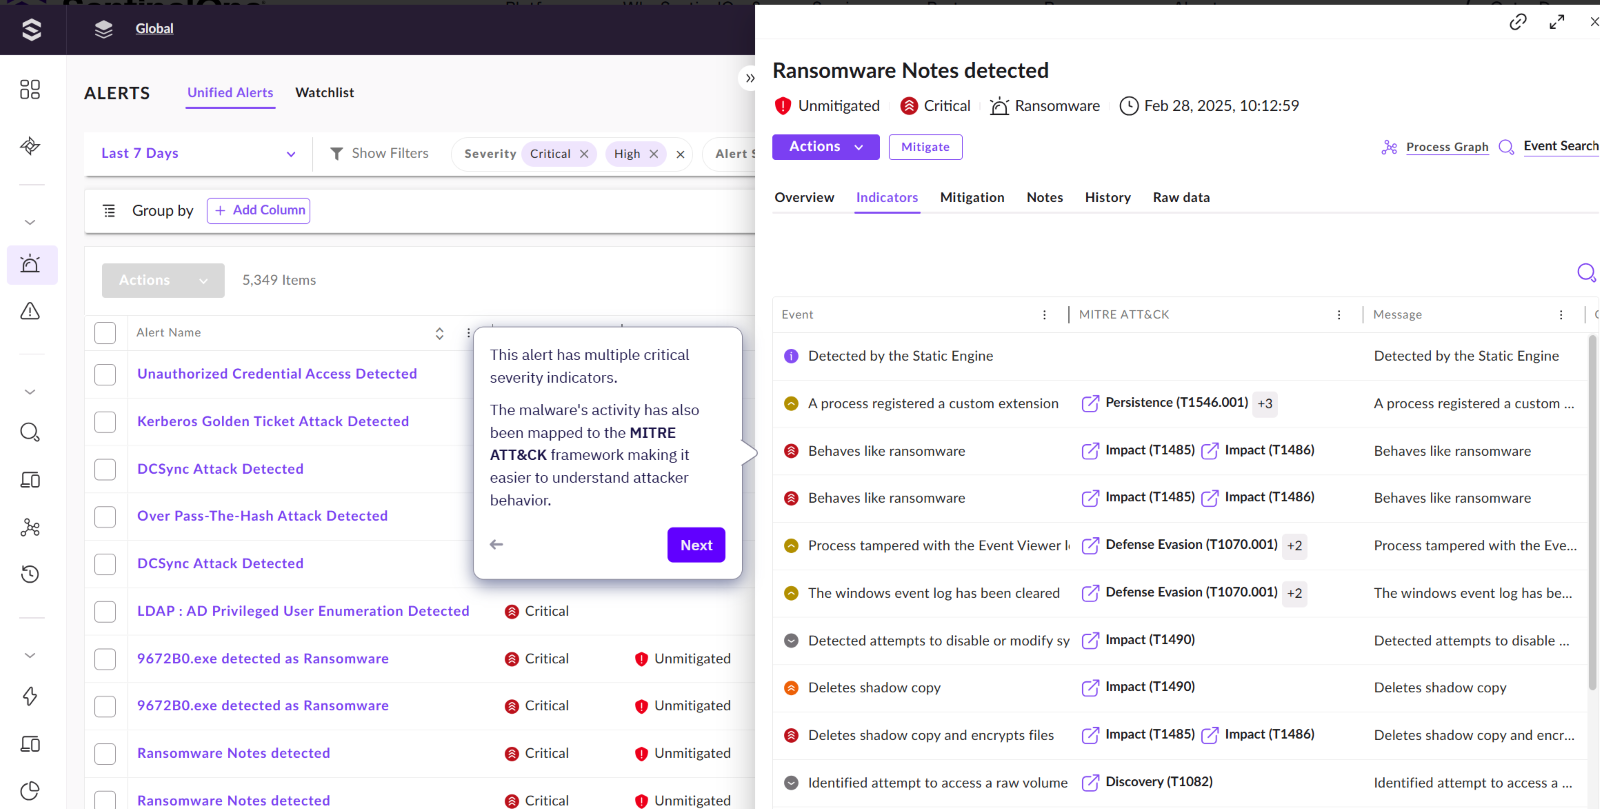Viewport: 1600px width, 809px height.
Task: Check Unauthorized Credential Access Detected row
Action: [x=105, y=374]
